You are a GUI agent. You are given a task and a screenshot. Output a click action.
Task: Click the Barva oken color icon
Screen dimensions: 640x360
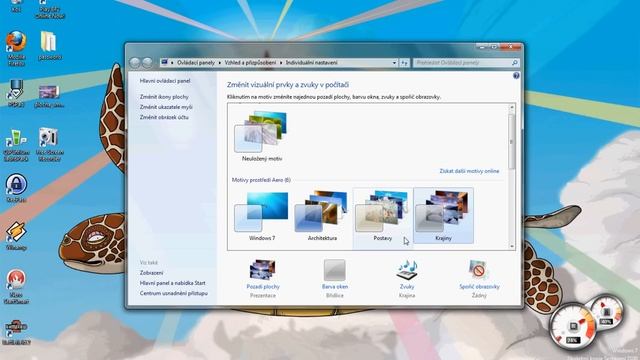[335, 270]
